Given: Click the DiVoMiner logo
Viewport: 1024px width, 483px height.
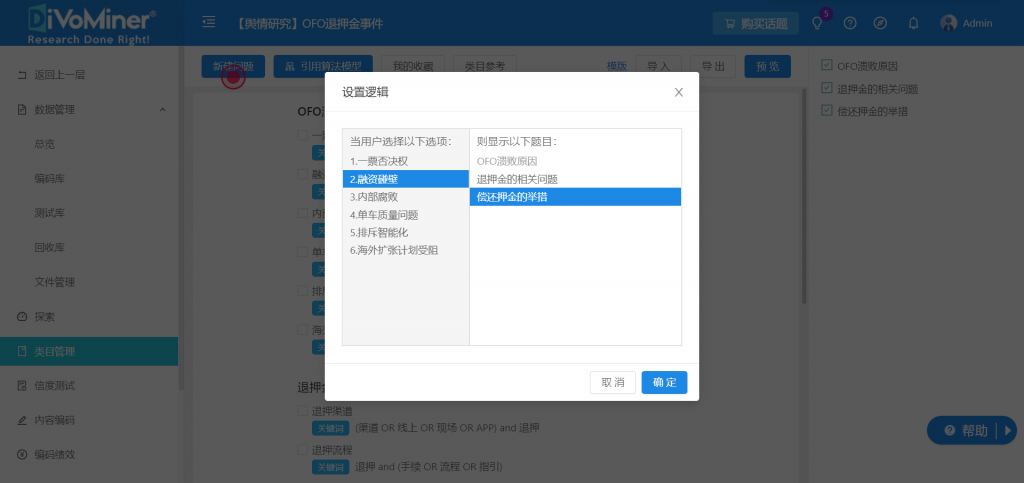Looking at the screenshot, I should 91,23.
